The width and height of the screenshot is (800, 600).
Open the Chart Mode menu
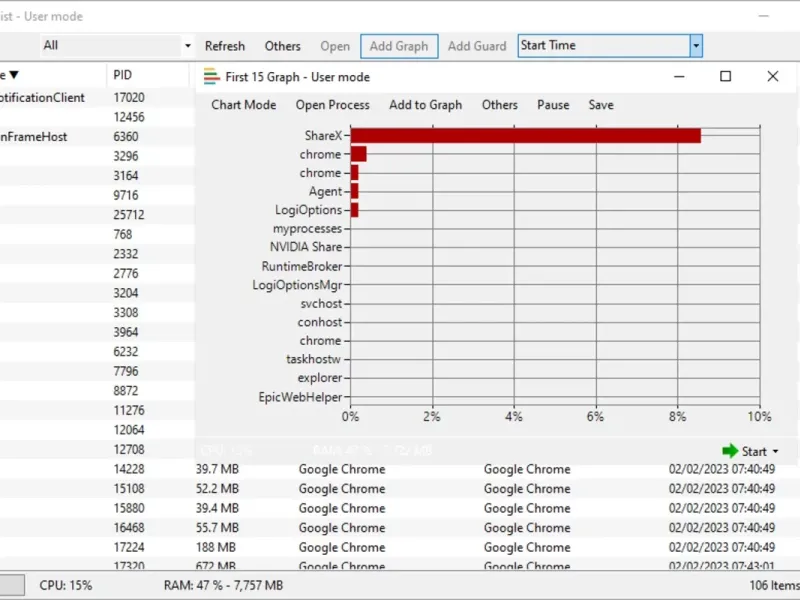tap(244, 105)
